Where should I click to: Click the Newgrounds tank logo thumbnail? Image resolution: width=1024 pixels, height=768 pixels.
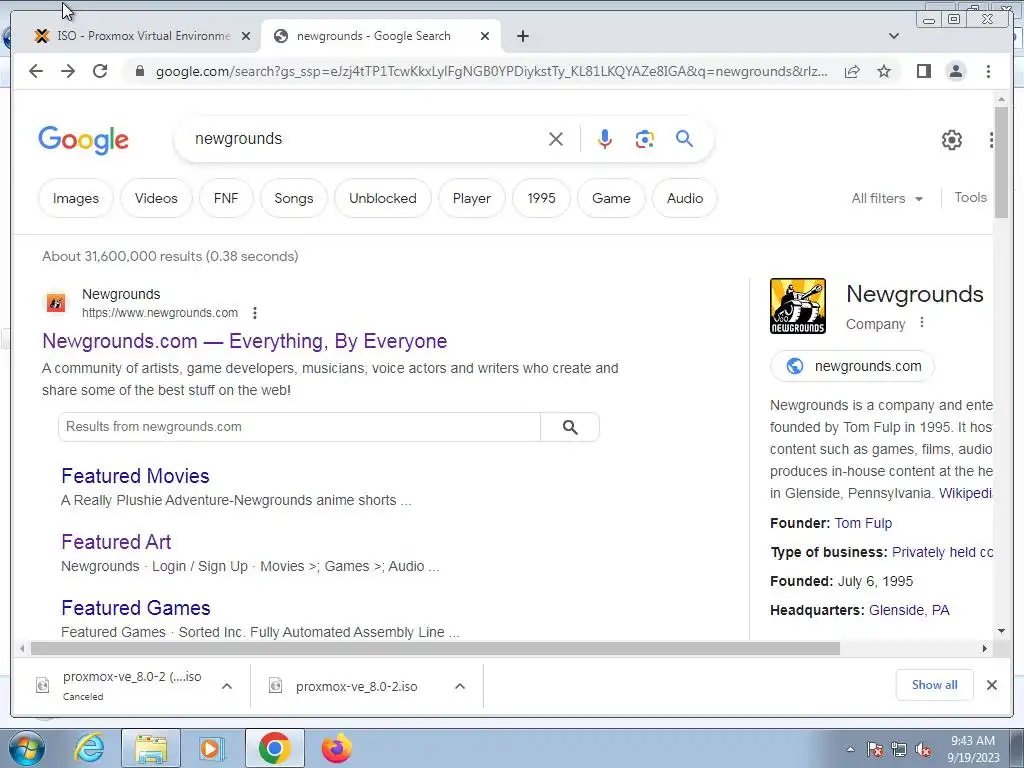pyautogui.click(x=797, y=306)
